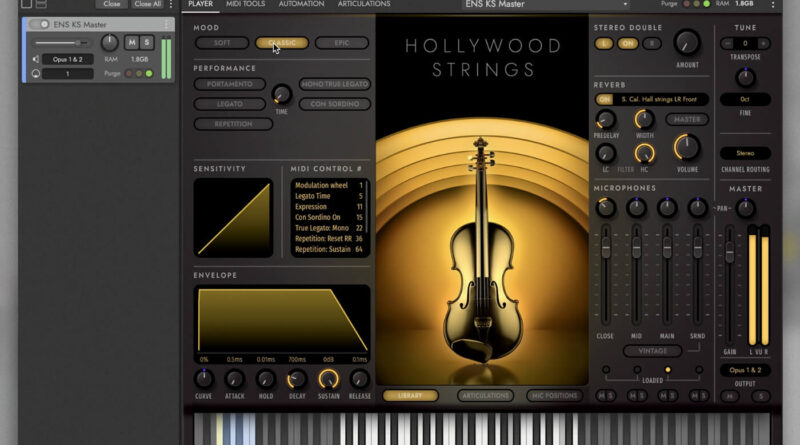Image resolution: width=800 pixels, height=445 pixels.
Task: Toggle Reverb Master button
Action: click(x=687, y=119)
